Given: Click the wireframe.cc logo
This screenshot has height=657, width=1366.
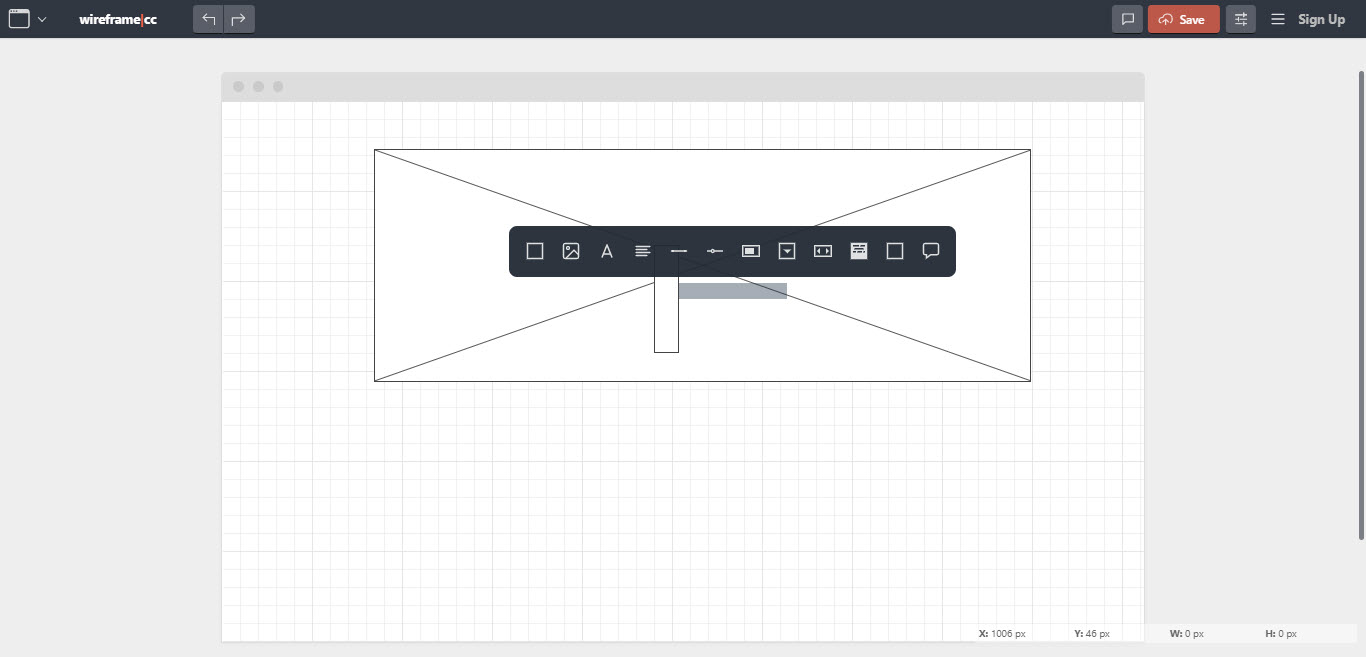Looking at the screenshot, I should pyautogui.click(x=118, y=18).
